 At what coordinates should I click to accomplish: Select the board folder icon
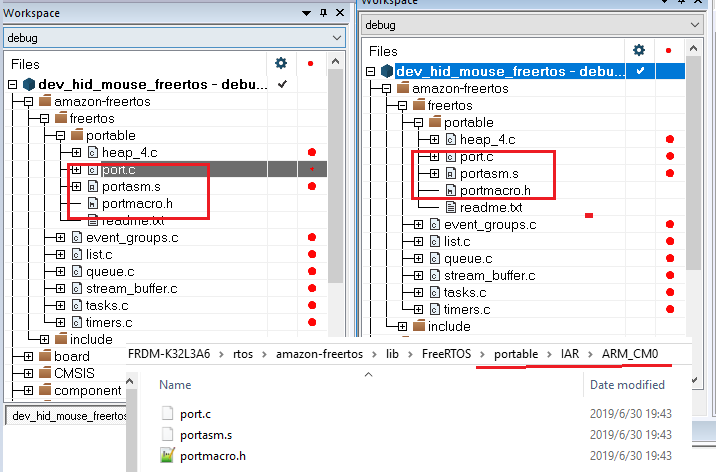tap(43, 356)
